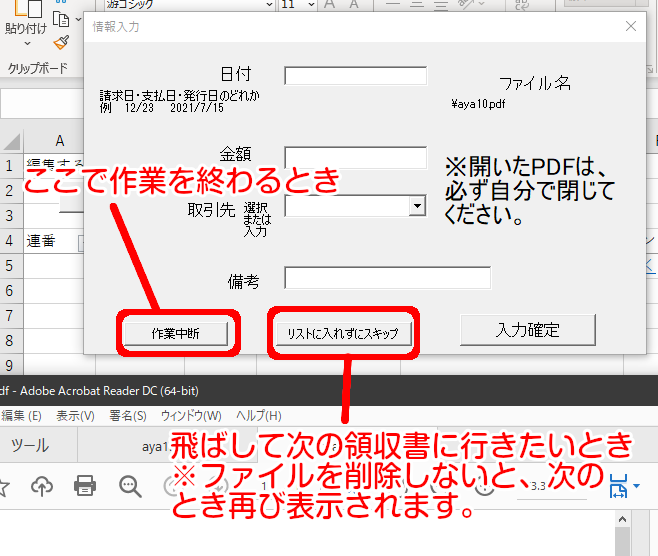This screenshot has height=556, width=658.
Task: Open the copy options dropdown arrow
Action: point(78,20)
